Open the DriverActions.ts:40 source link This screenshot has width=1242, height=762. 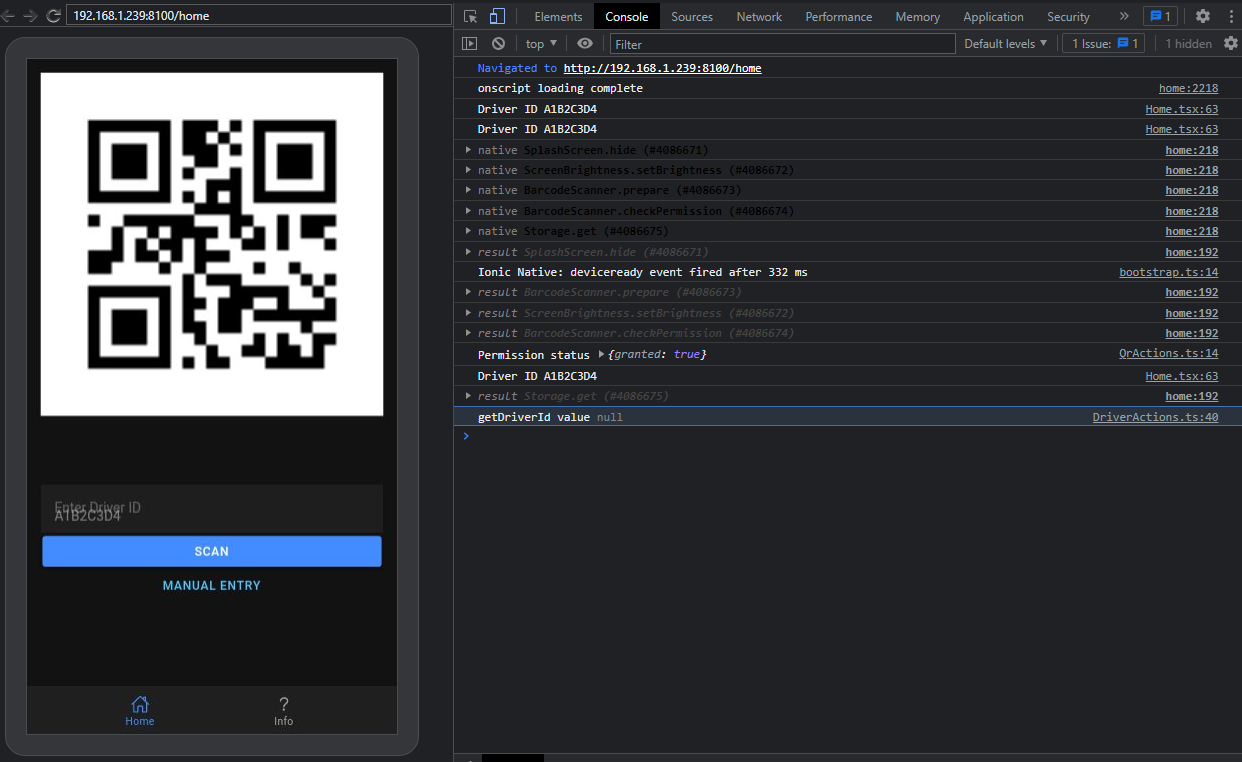pyautogui.click(x=1155, y=417)
